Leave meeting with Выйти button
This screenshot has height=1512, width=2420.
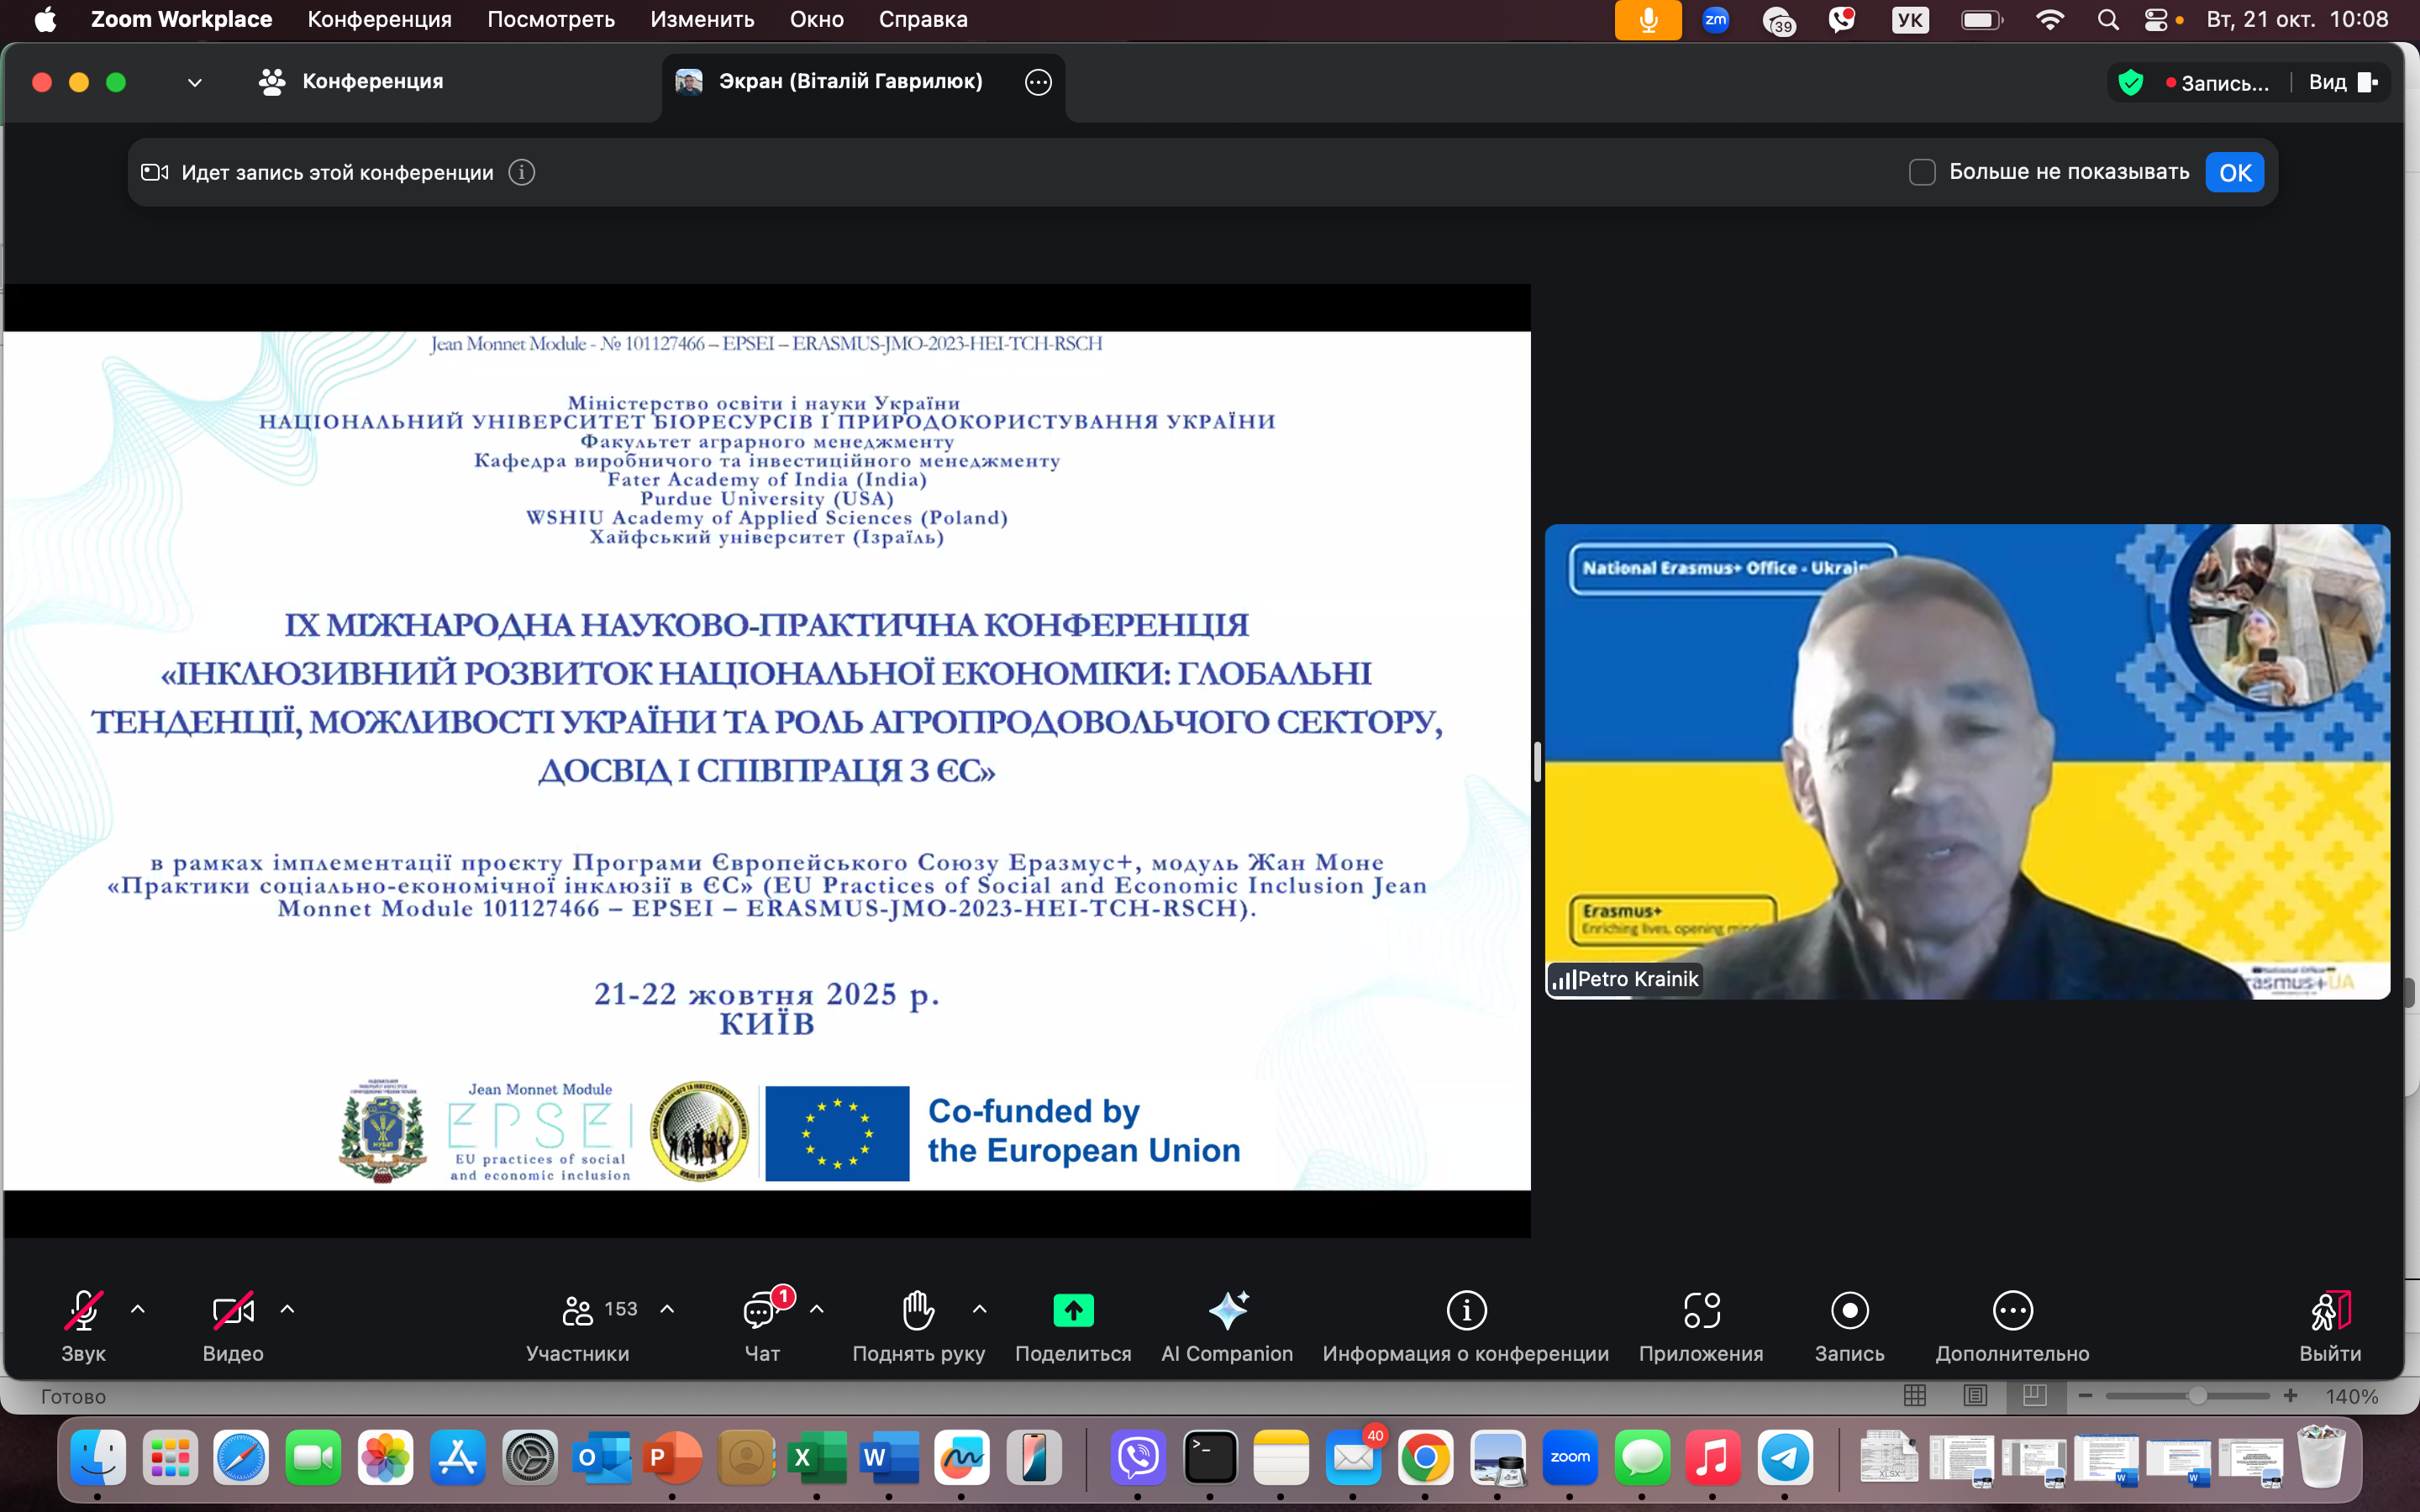click(2329, 1310)
